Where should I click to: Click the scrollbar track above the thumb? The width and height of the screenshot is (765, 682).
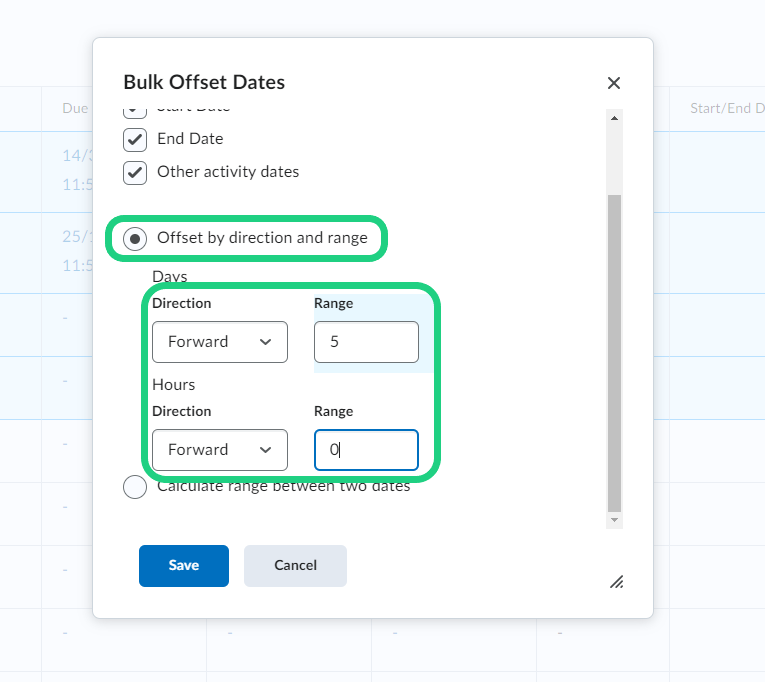pos(615,158)
